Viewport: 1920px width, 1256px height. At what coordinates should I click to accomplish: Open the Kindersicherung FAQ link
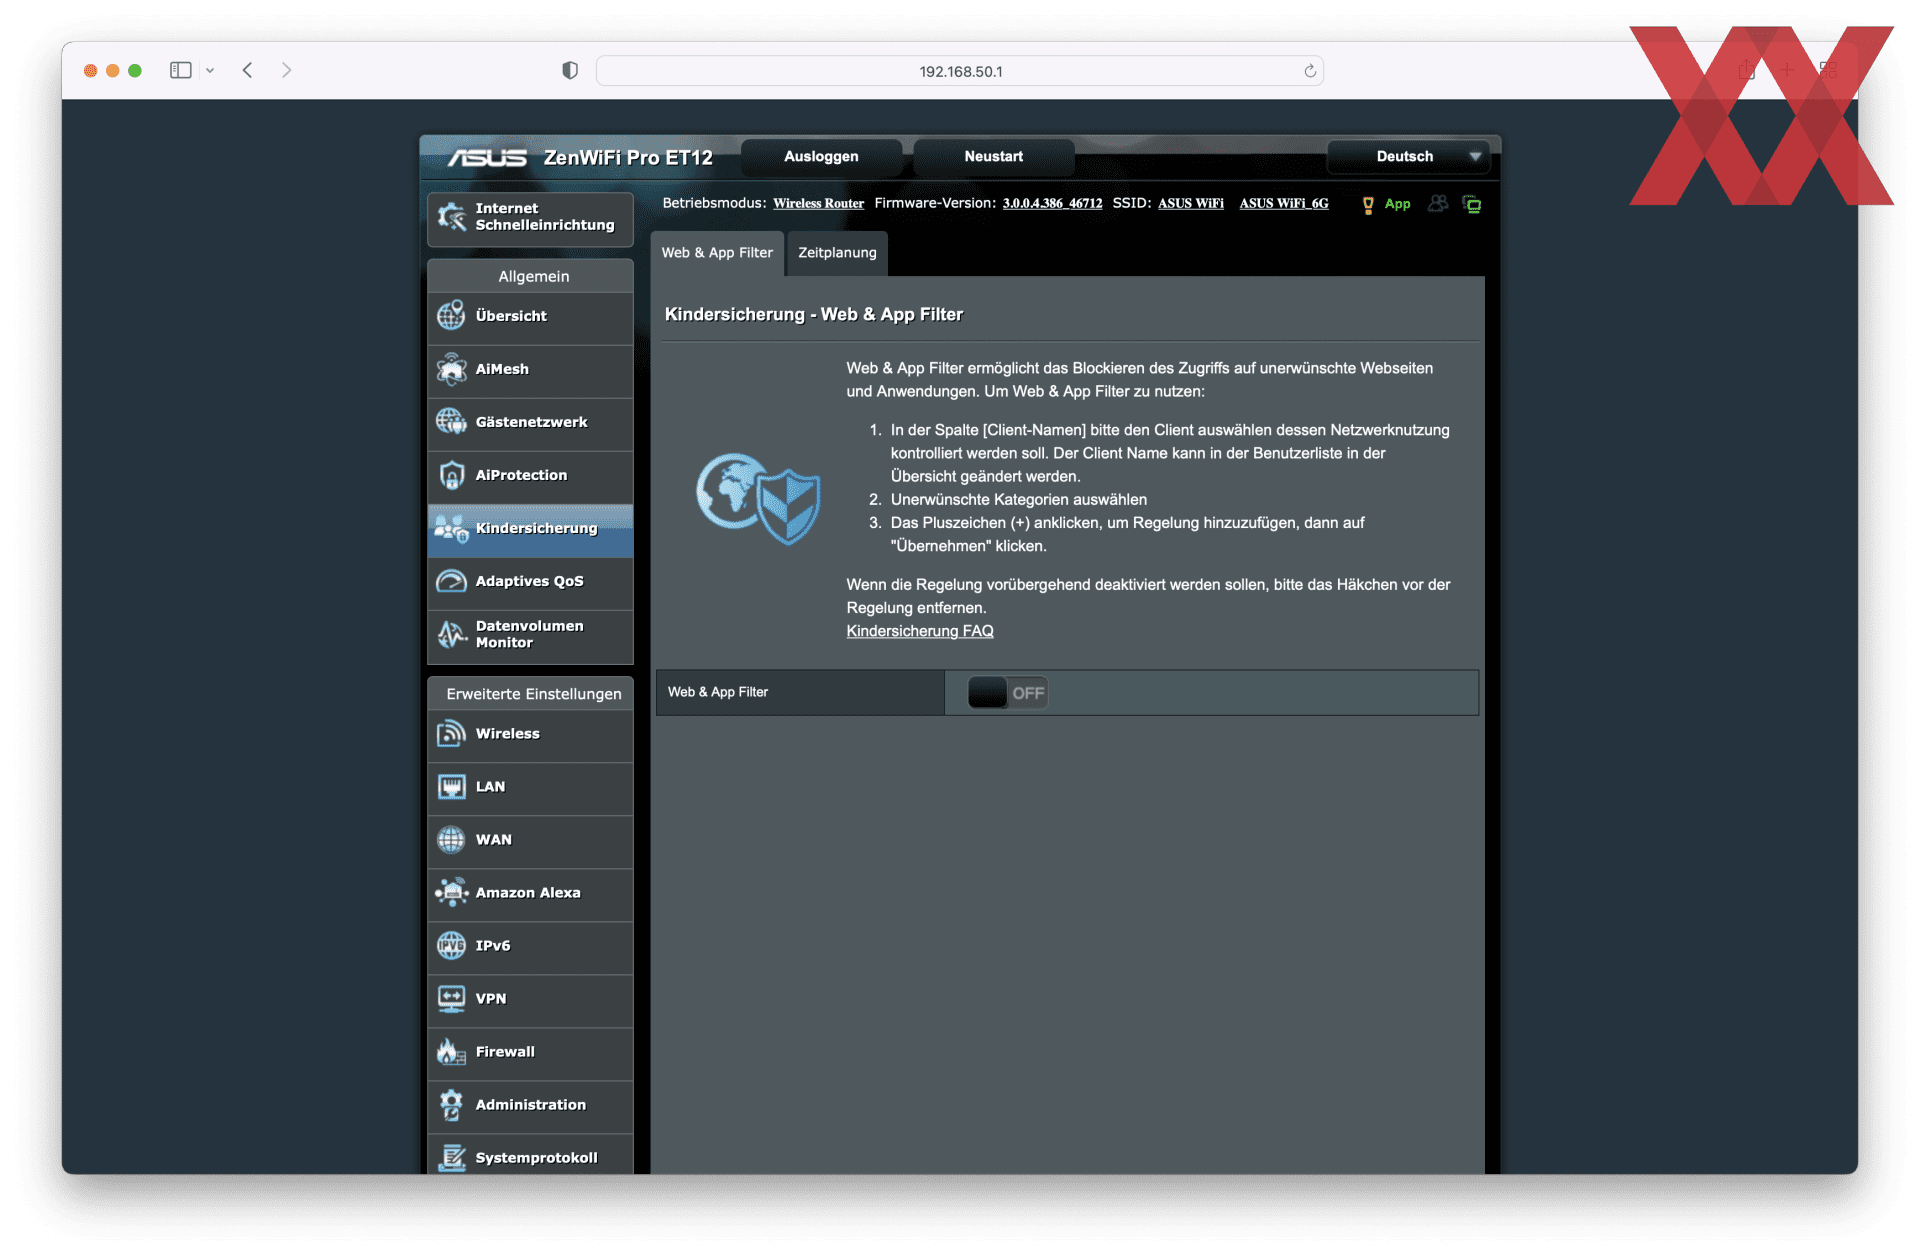click(x=920, y=631)
